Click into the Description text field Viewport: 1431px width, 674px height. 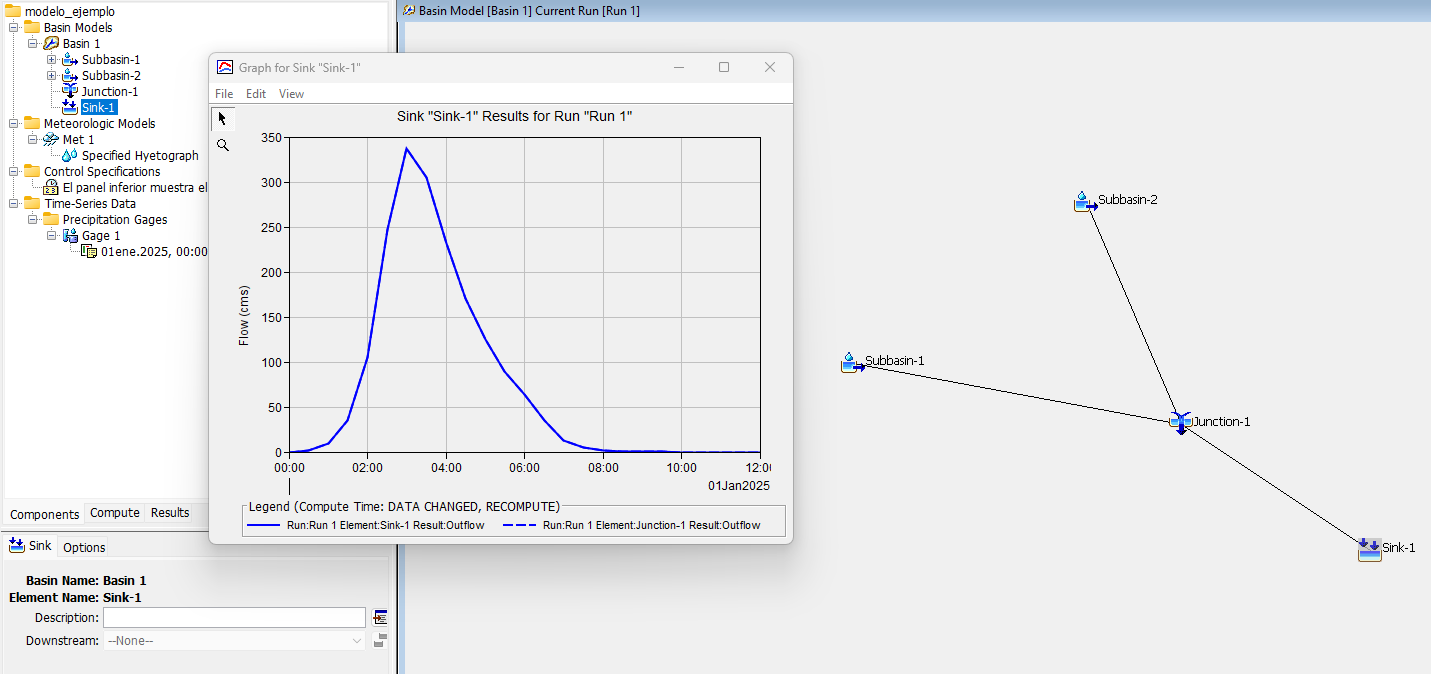coord(234,618)
